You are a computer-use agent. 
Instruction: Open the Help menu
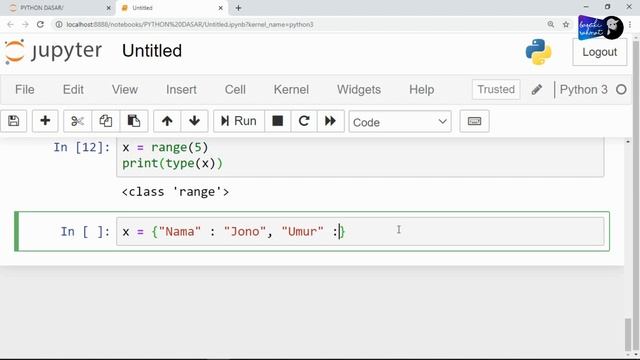point(422,89)
